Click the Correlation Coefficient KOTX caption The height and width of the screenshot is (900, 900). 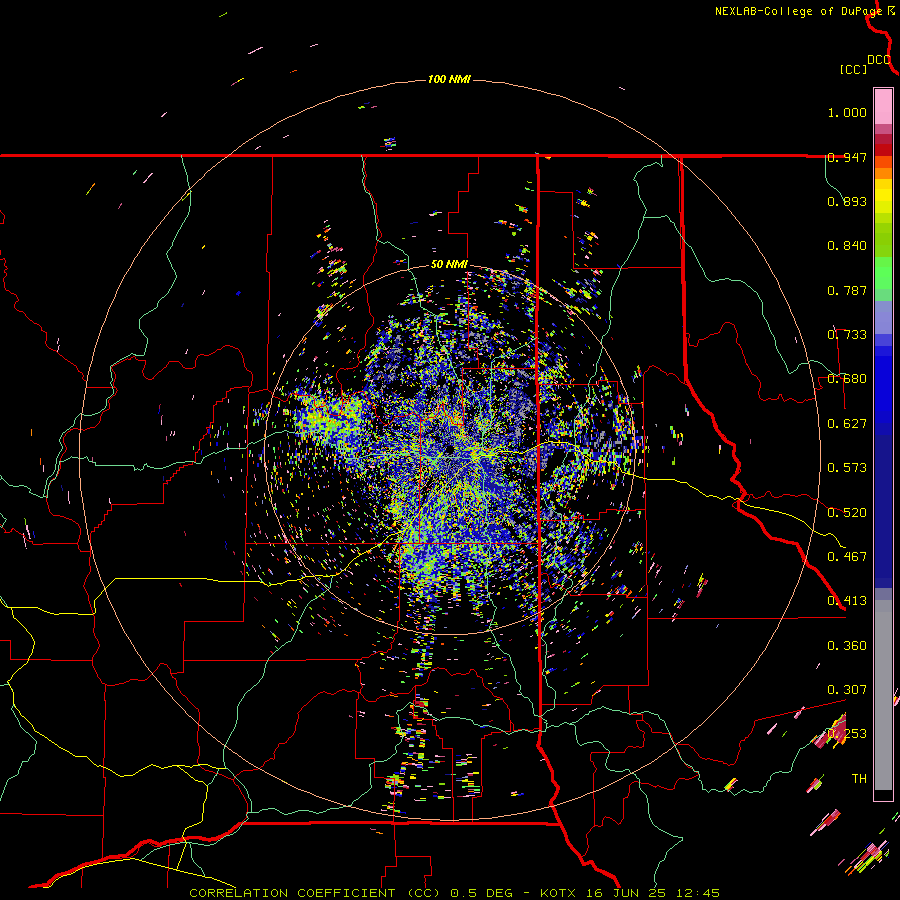(x=454, y=893)
